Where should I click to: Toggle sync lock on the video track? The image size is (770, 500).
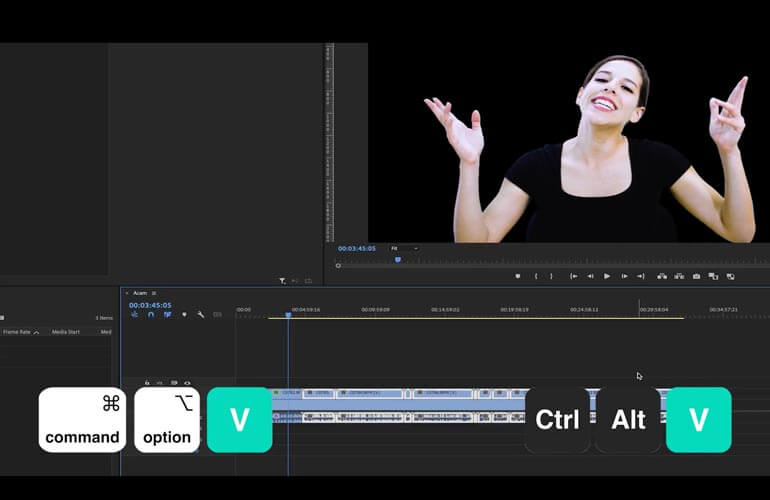pyautogui.click(x=174, y=382)
